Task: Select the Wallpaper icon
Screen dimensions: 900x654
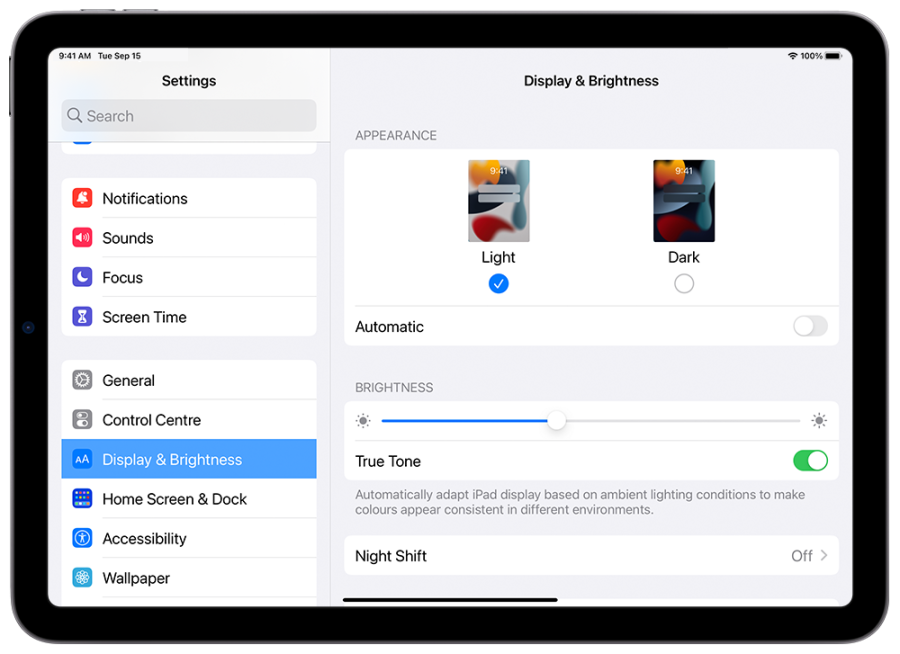Action: click(82, 577)
